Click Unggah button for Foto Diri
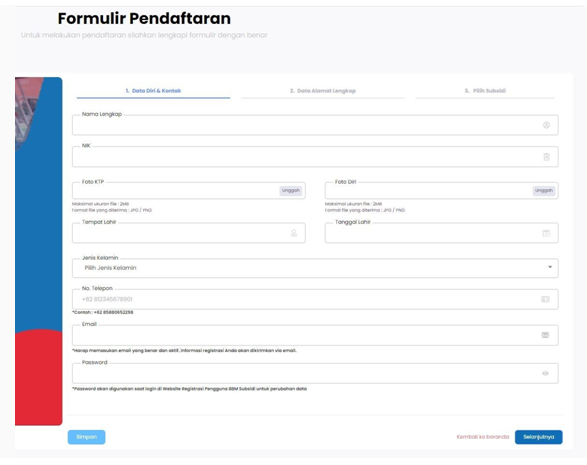 coord(544,191)
